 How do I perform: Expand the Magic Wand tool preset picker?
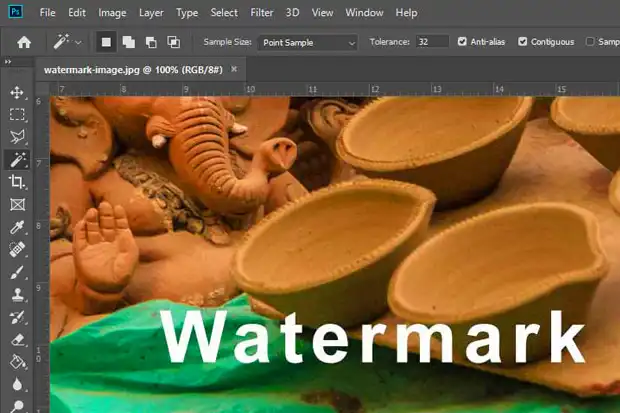pyautogui.click(x=78, y=43)
